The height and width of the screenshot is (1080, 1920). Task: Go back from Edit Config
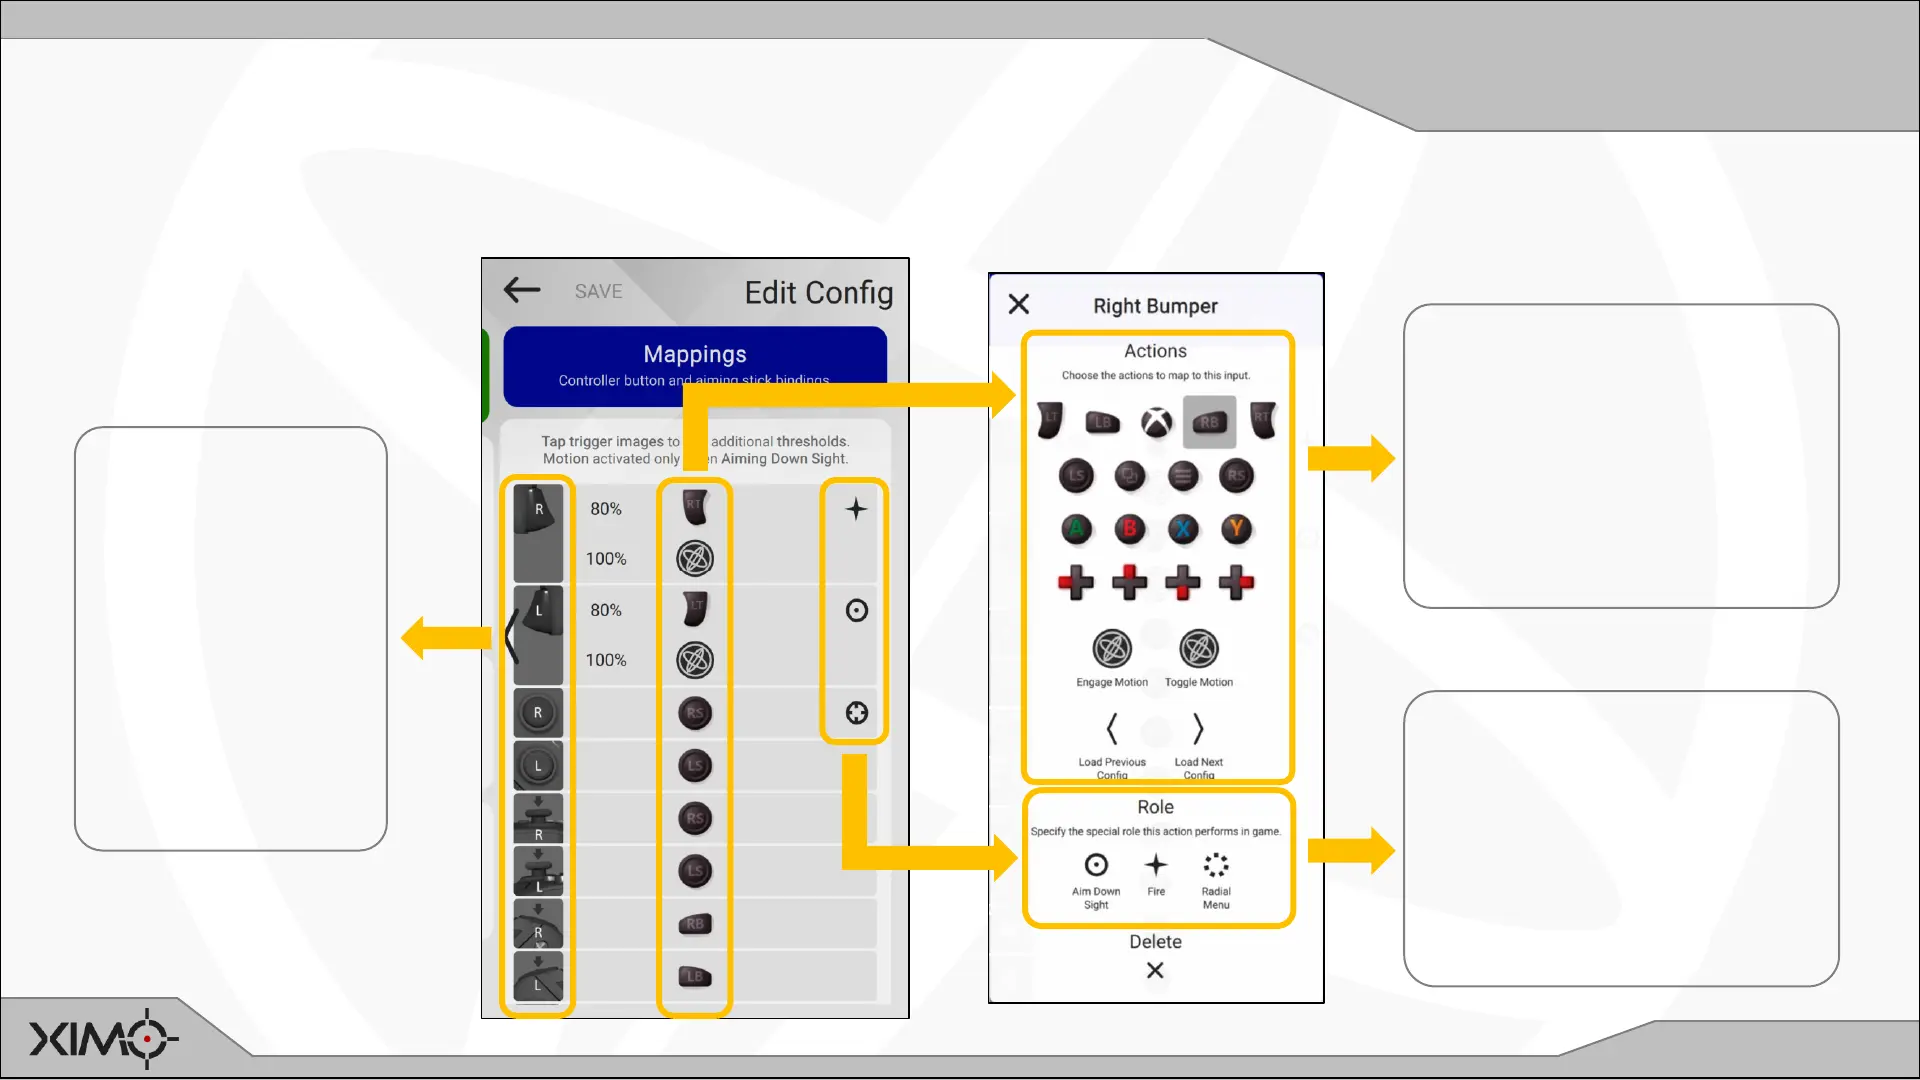[x=522, y=291]
